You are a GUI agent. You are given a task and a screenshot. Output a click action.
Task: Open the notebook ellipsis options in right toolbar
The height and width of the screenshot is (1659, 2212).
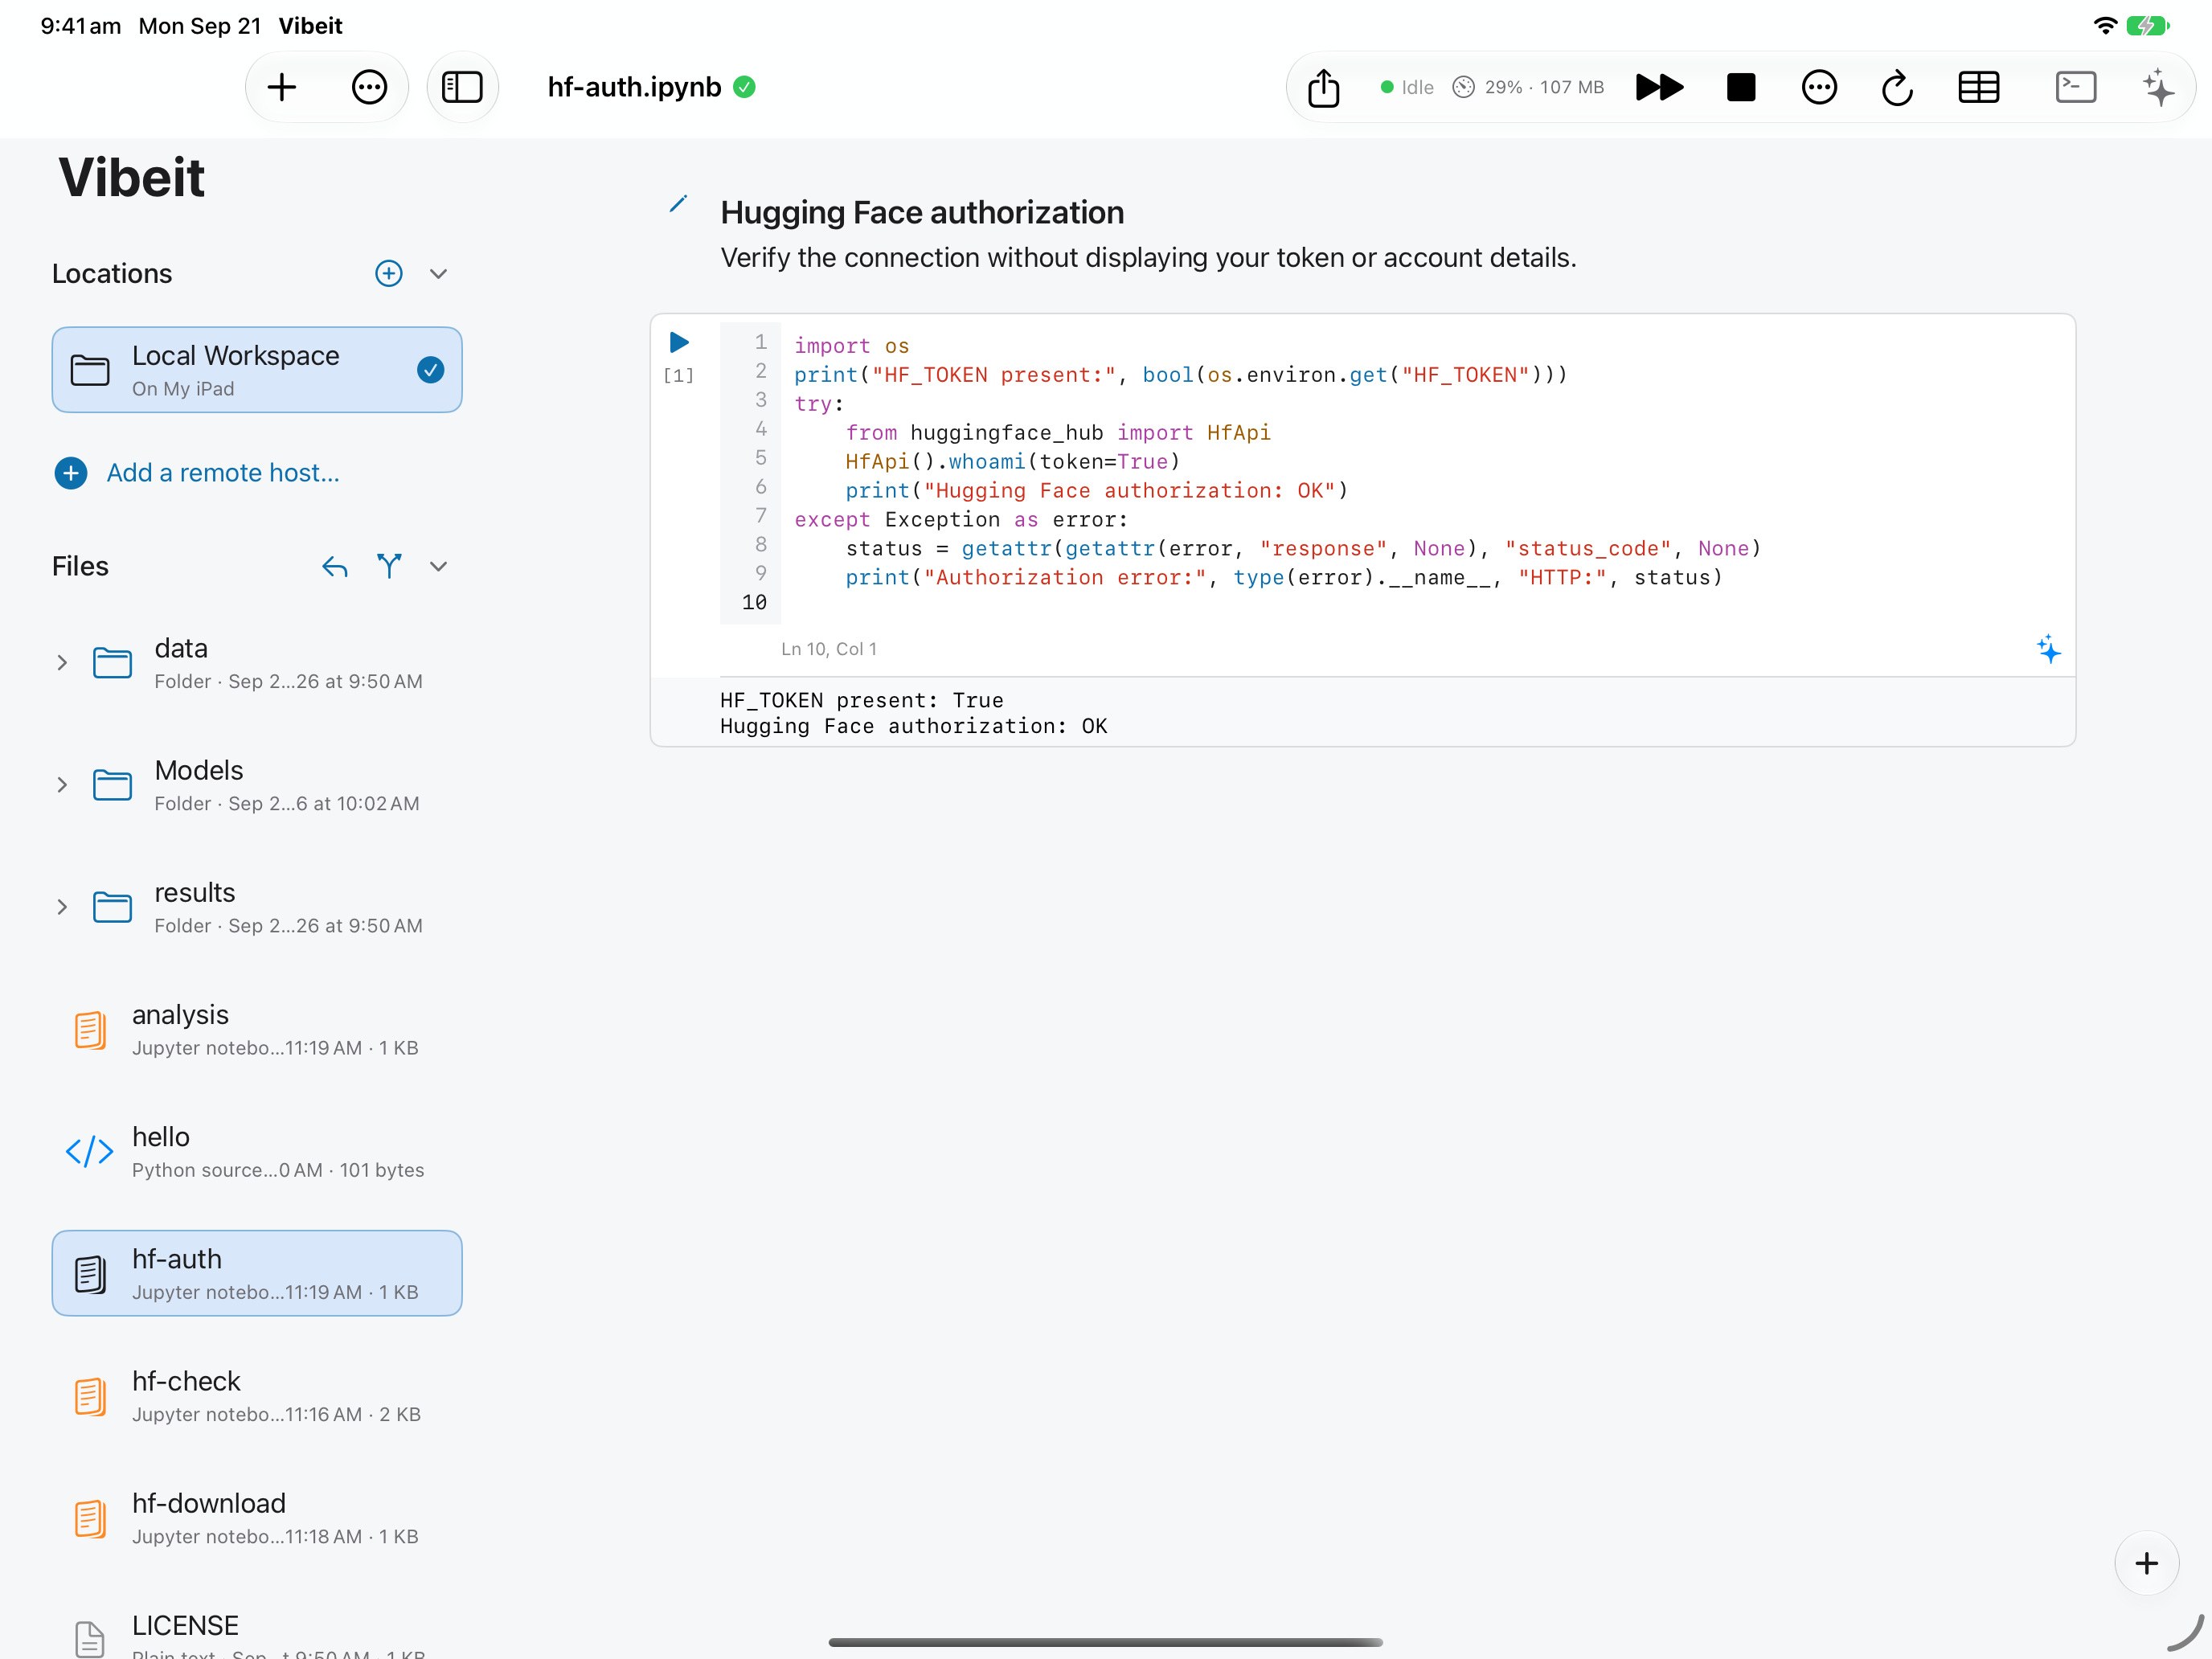(1818, 87)
